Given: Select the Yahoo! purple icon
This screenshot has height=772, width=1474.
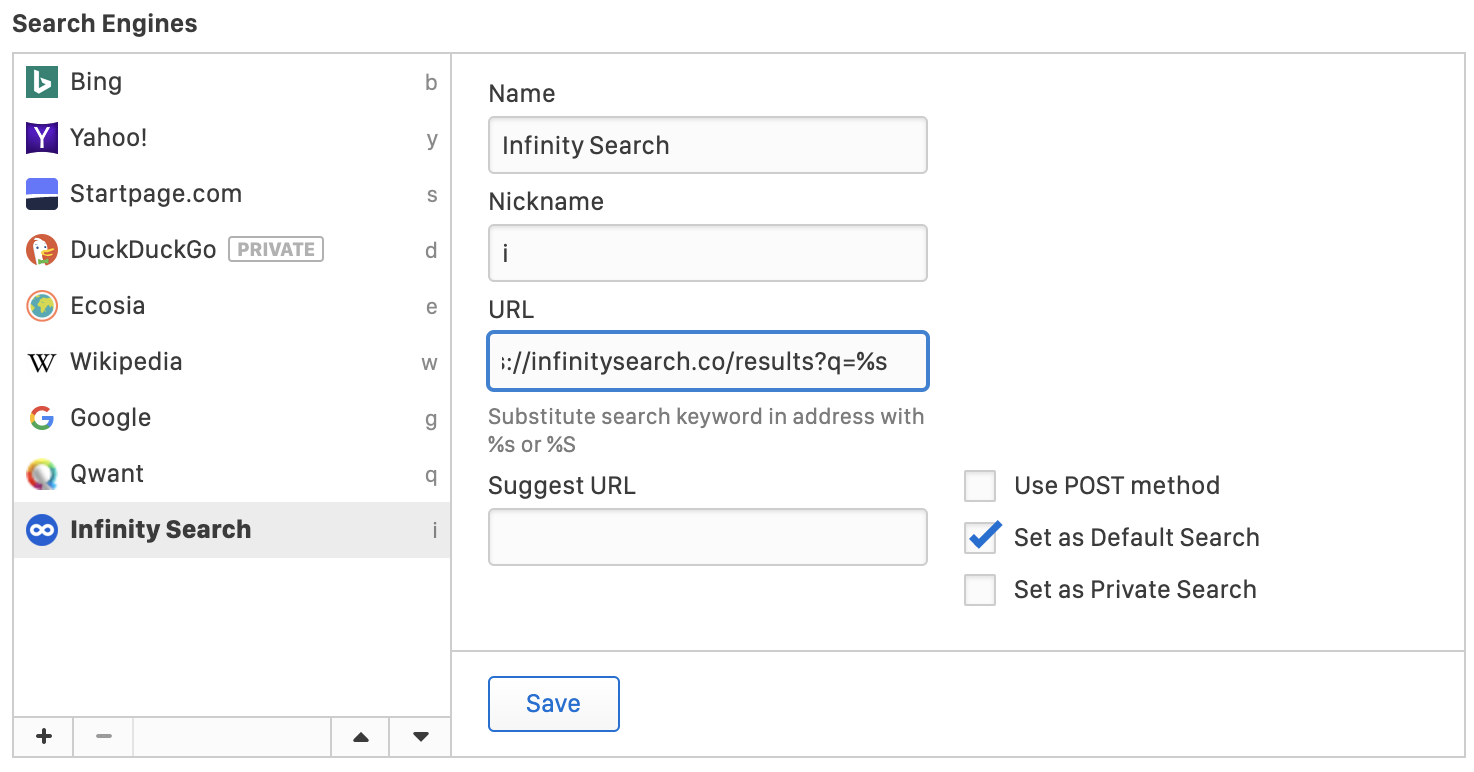Looking at the screenshot, I should tap(42, 138).
